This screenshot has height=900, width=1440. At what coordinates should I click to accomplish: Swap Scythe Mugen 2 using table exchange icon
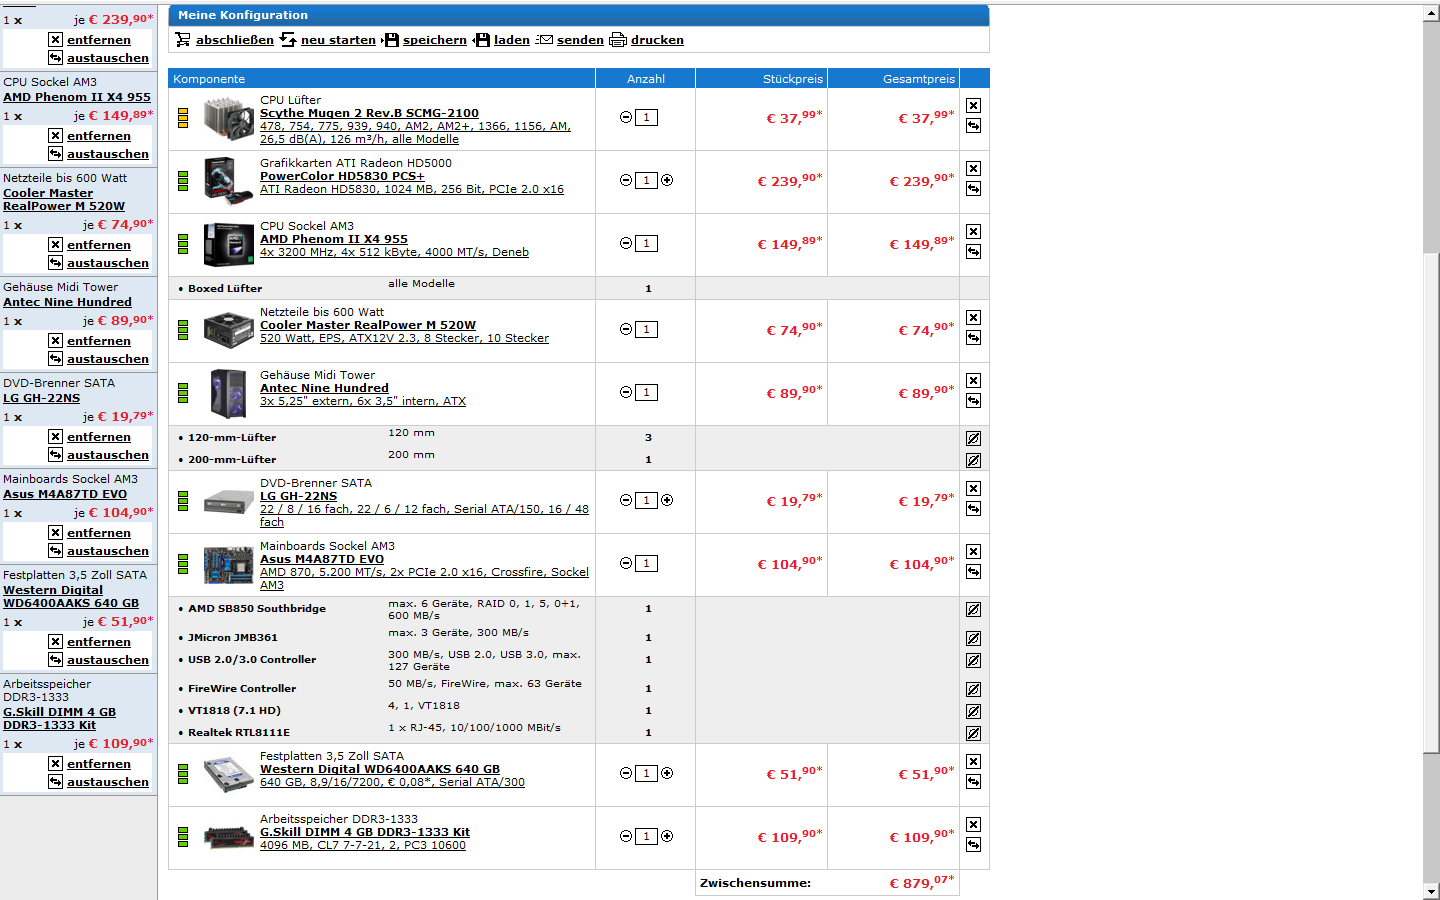(x=973, y=126)
